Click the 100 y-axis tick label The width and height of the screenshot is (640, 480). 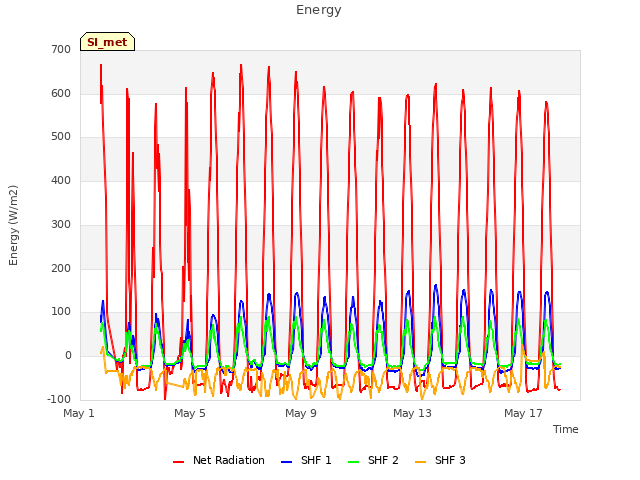pos(61,312)
